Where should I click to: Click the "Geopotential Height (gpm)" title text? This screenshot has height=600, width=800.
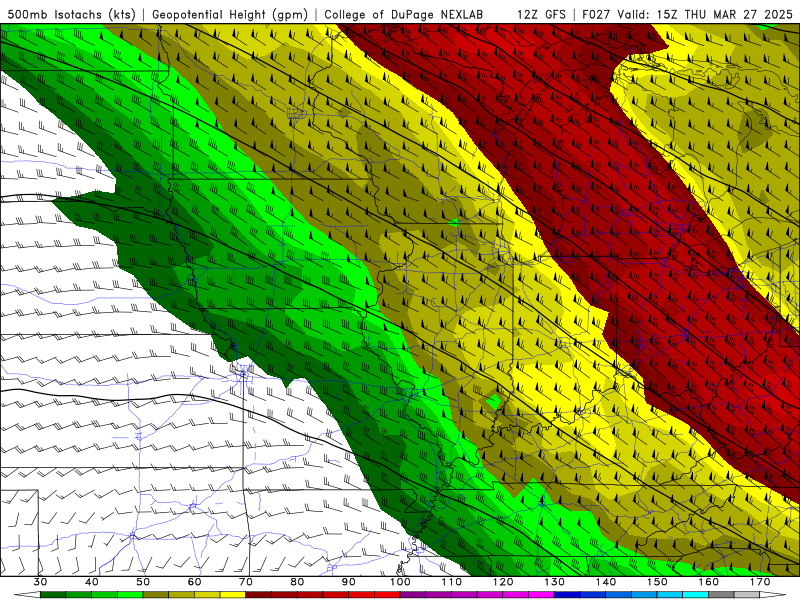point(230,15)
